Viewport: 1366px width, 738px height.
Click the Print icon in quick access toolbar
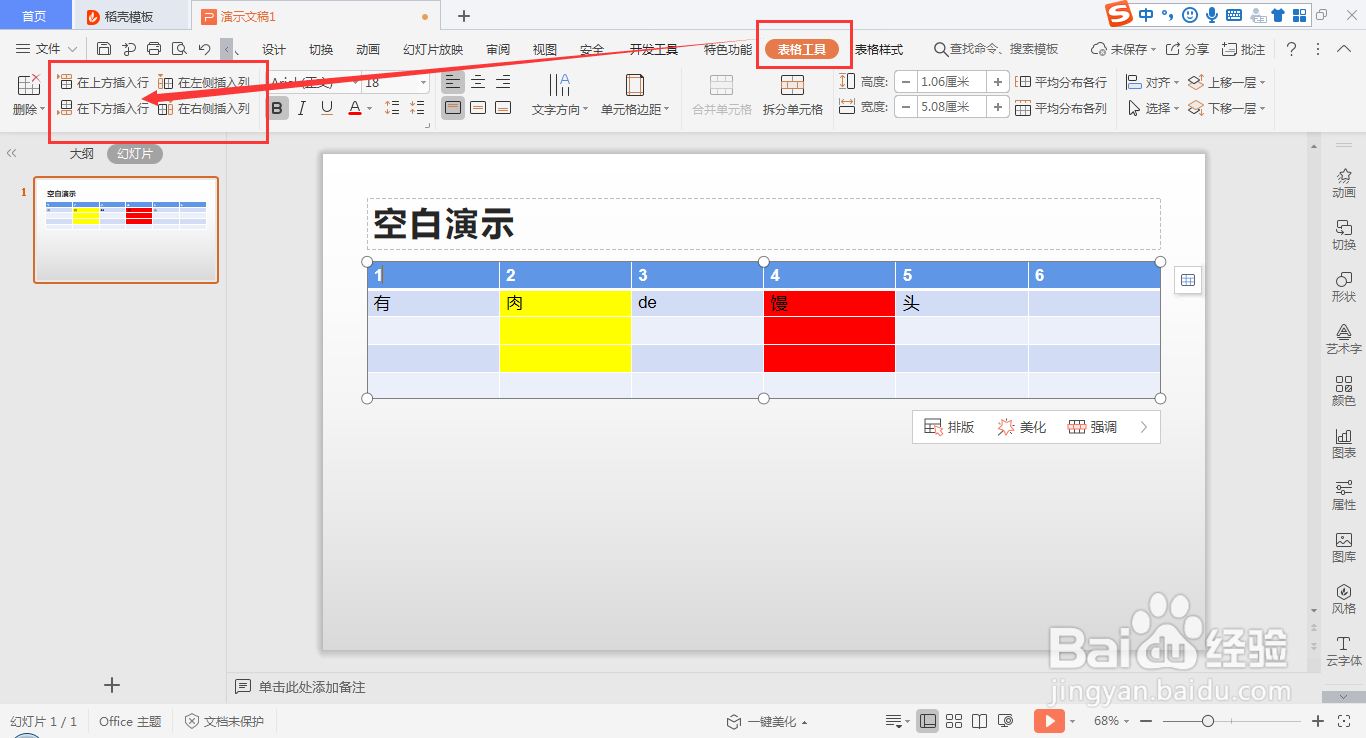coord(154,49)
